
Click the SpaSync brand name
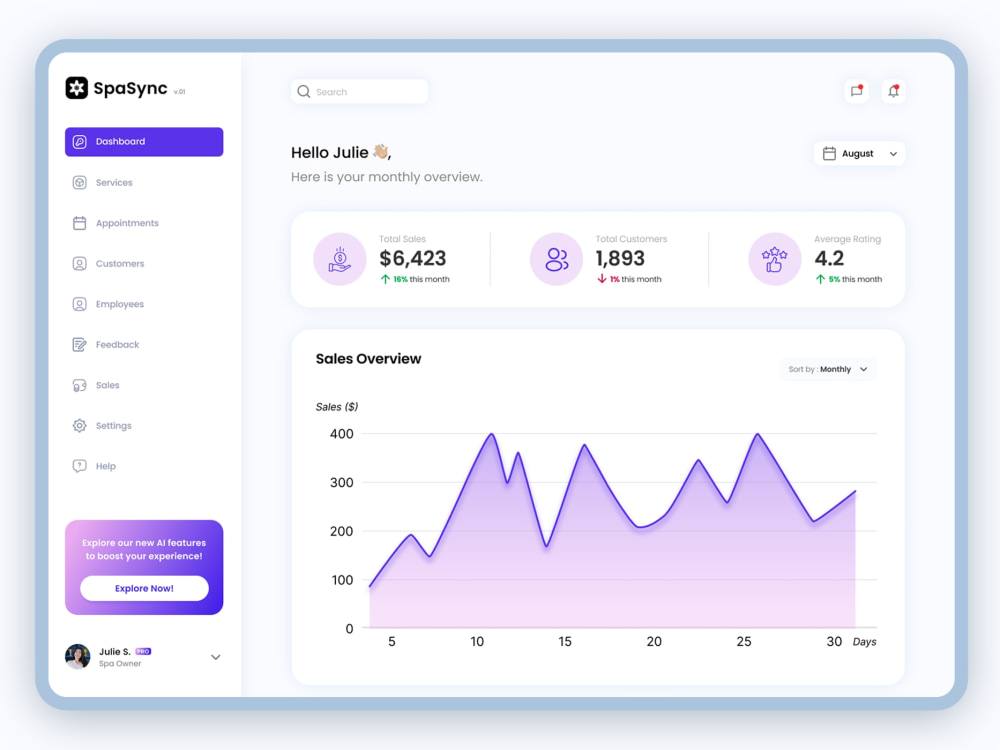[x=130, y=88]
